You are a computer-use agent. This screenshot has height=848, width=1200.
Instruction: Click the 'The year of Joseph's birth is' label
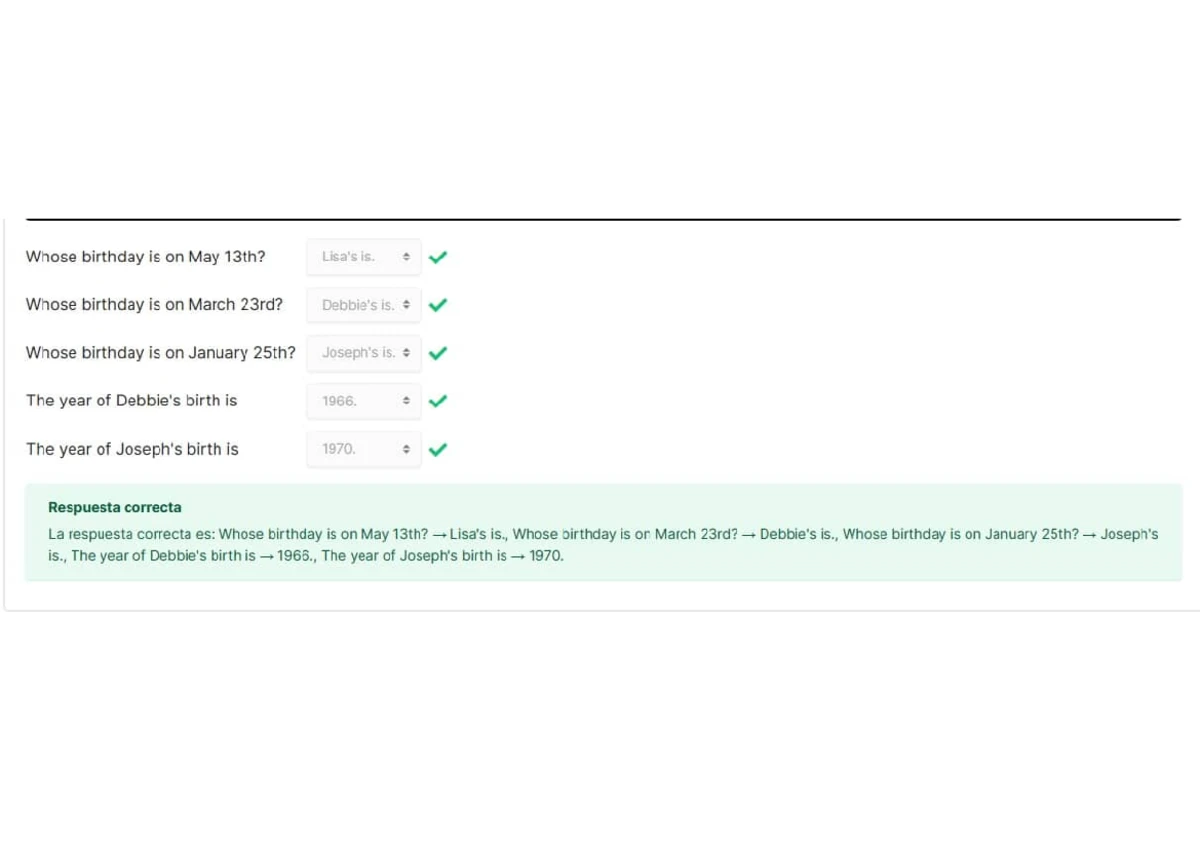[x=132, y=449]
